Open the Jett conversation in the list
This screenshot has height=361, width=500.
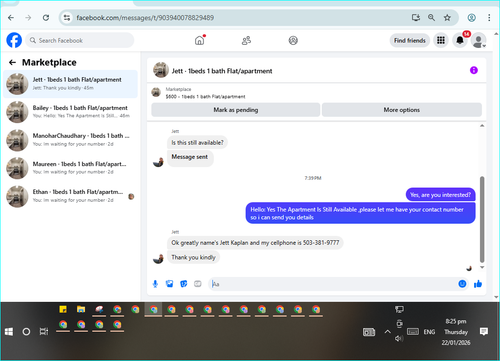point(70,84)
